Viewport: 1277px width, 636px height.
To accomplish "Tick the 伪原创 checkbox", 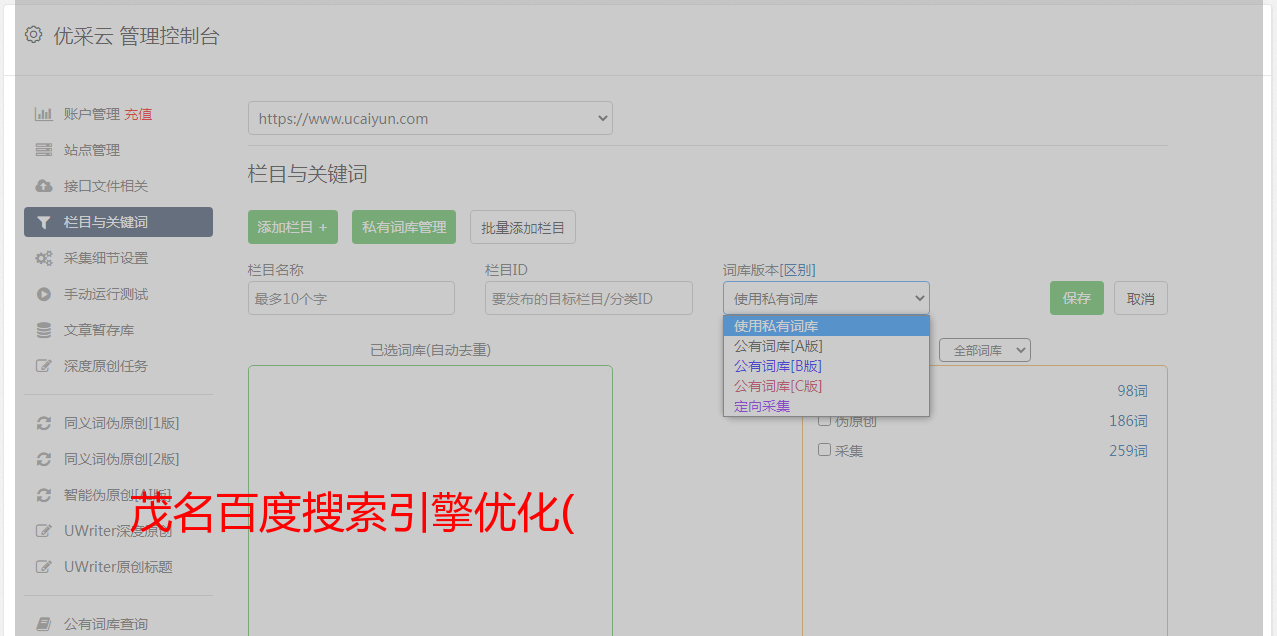I will [825, 421].
